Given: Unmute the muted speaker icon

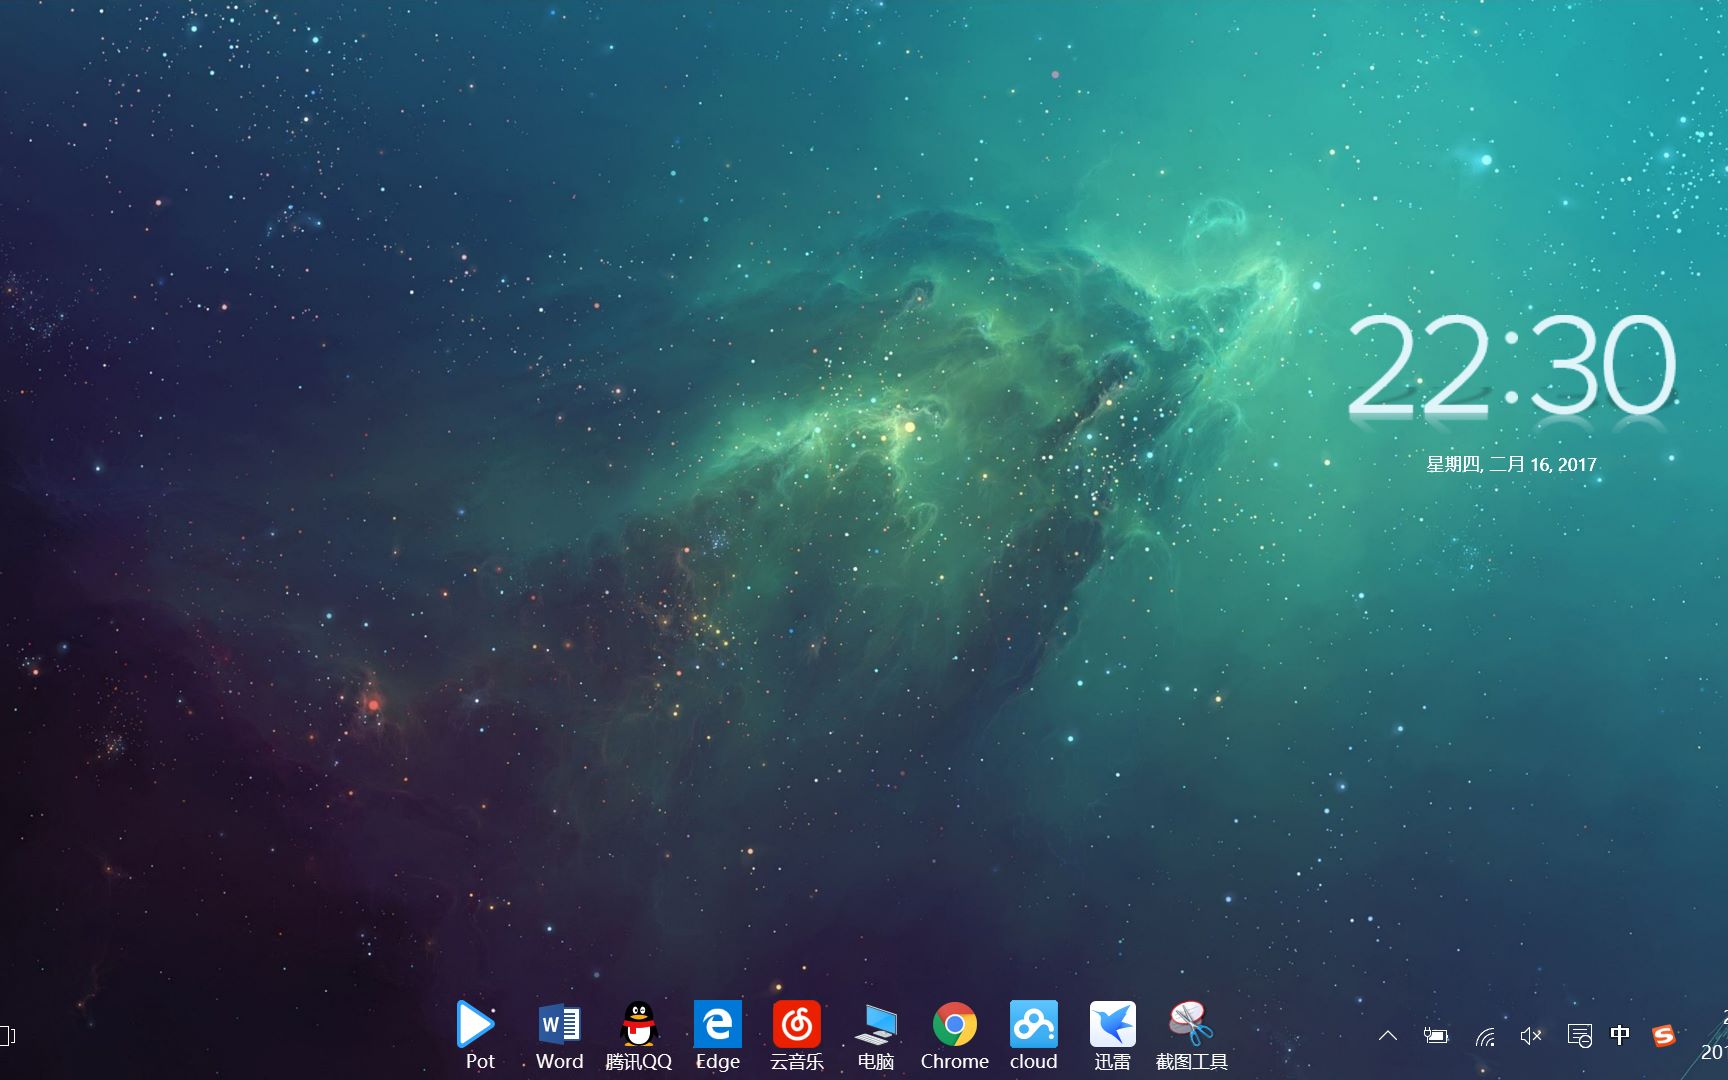Looking at the screenshot, I should click(x=1531, y=1036).
